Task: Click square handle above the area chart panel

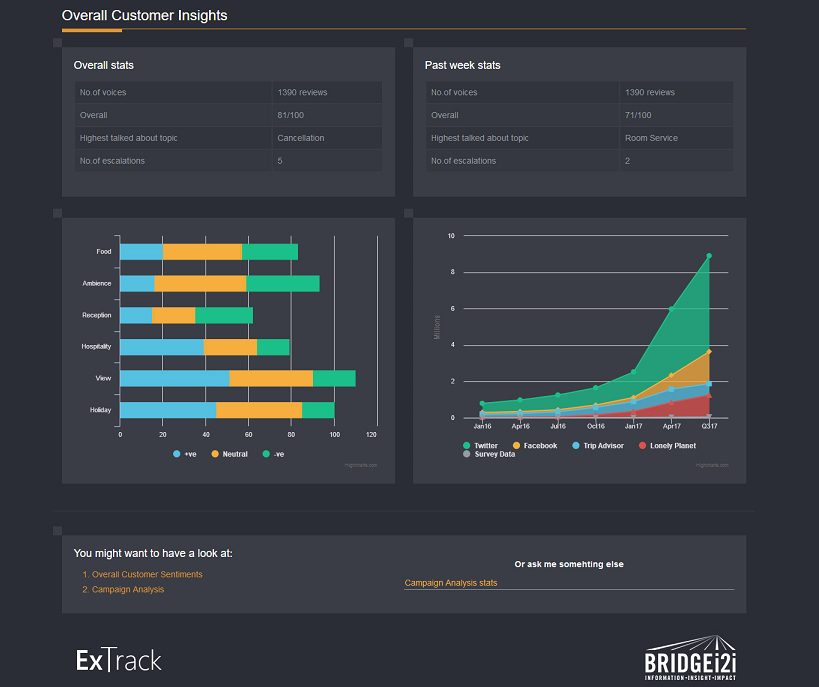Action: tap(408, 212)
